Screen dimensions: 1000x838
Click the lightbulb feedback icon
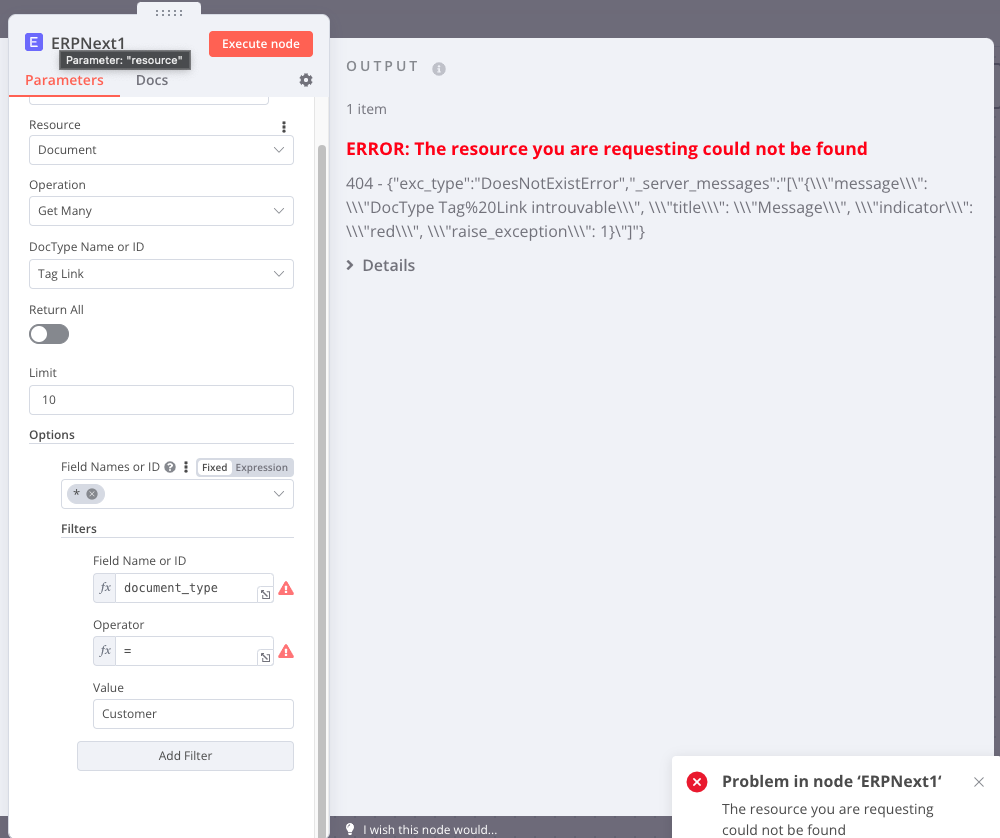pos(349,829)
